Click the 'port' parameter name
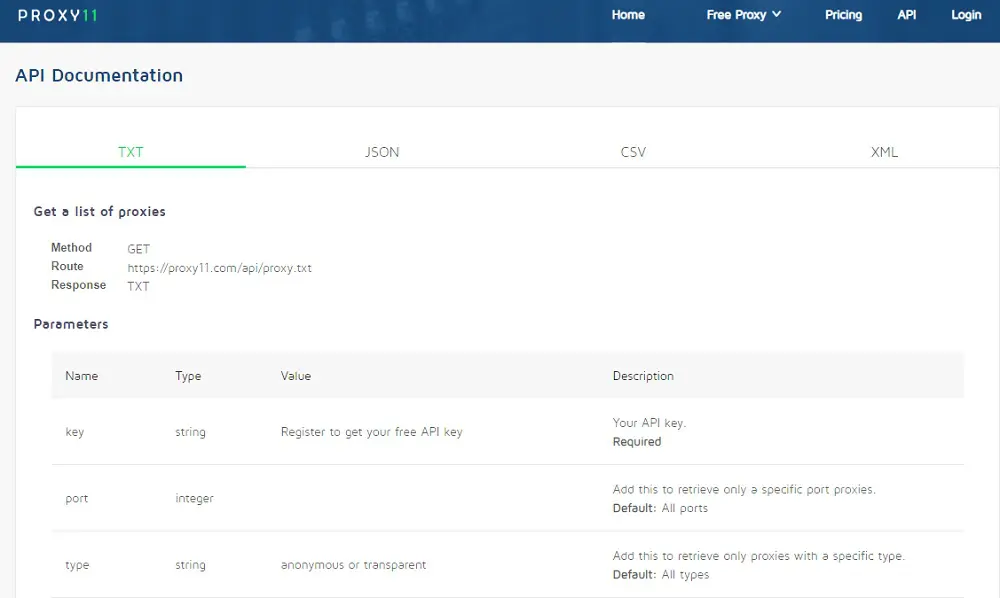The height and width of the screenshot is (598, 1000). 77,499
